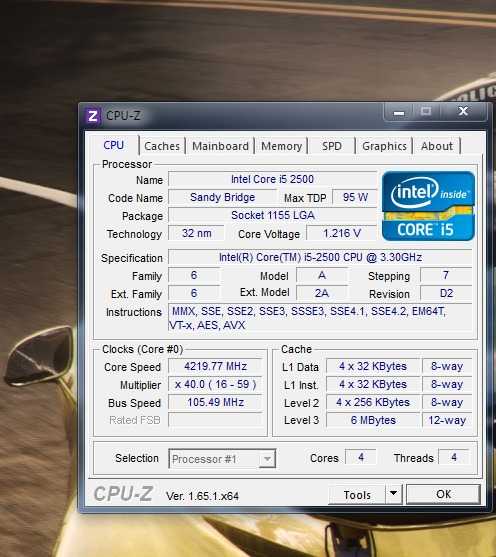Open the Graphics tab
The height and width of the screenshot is (557, 496).
(x=384, y=146)
